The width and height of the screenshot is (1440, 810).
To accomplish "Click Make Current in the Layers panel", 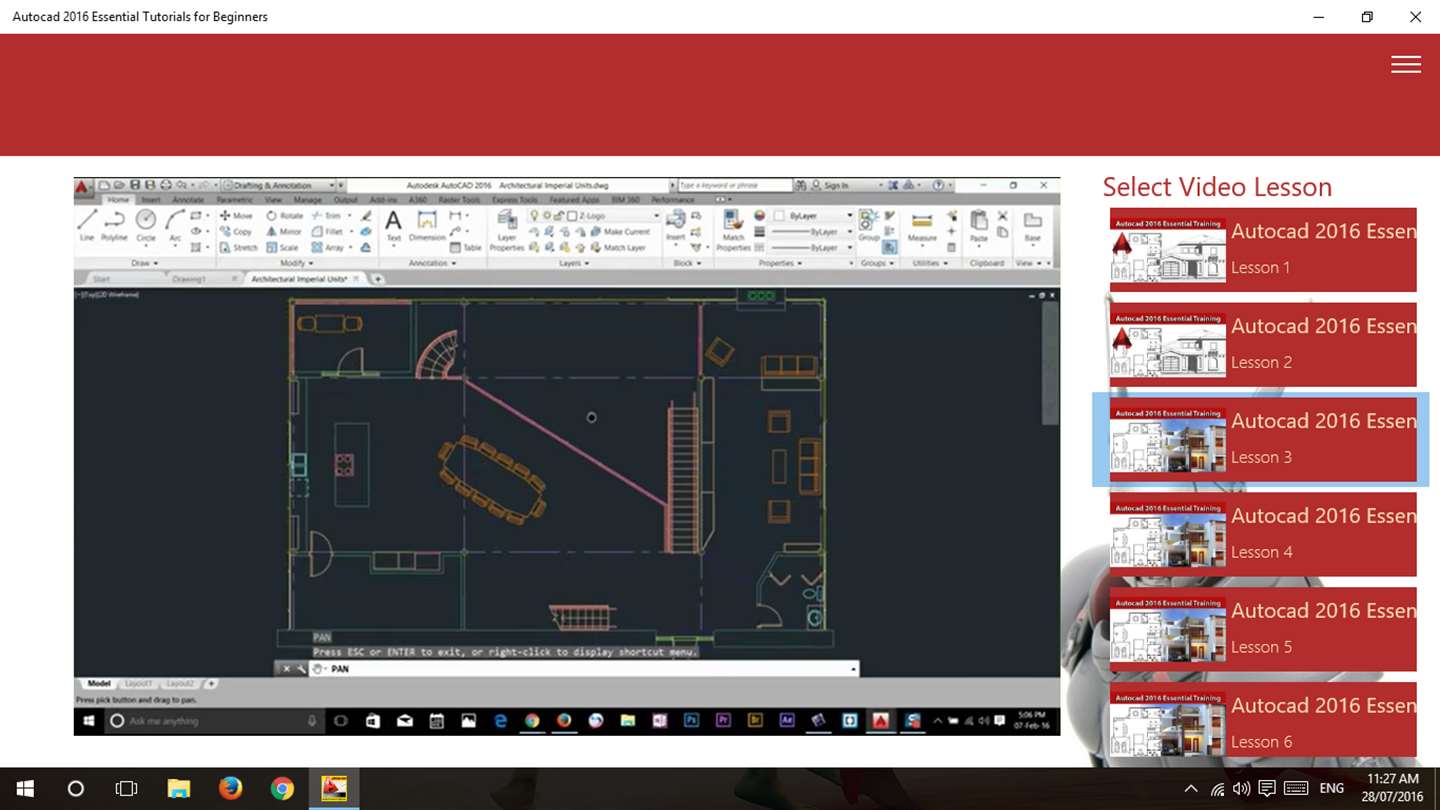I will coord(620,232).
